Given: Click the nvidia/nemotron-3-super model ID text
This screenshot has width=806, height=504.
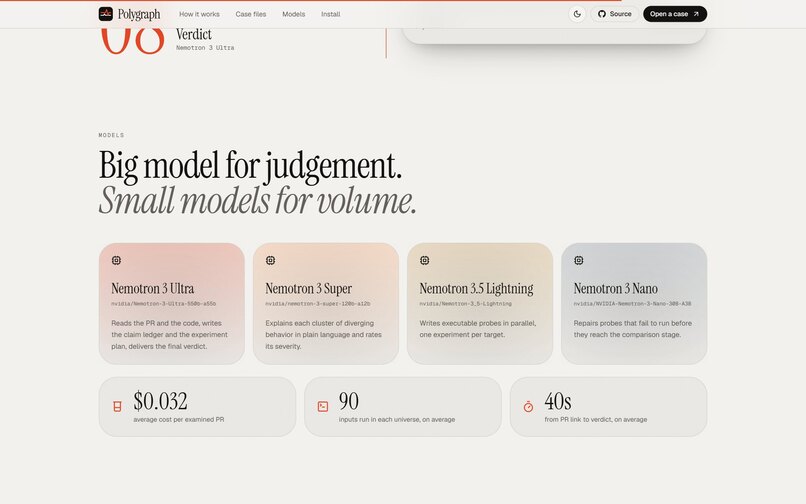Looking at the screenshot, I should 318,303.
